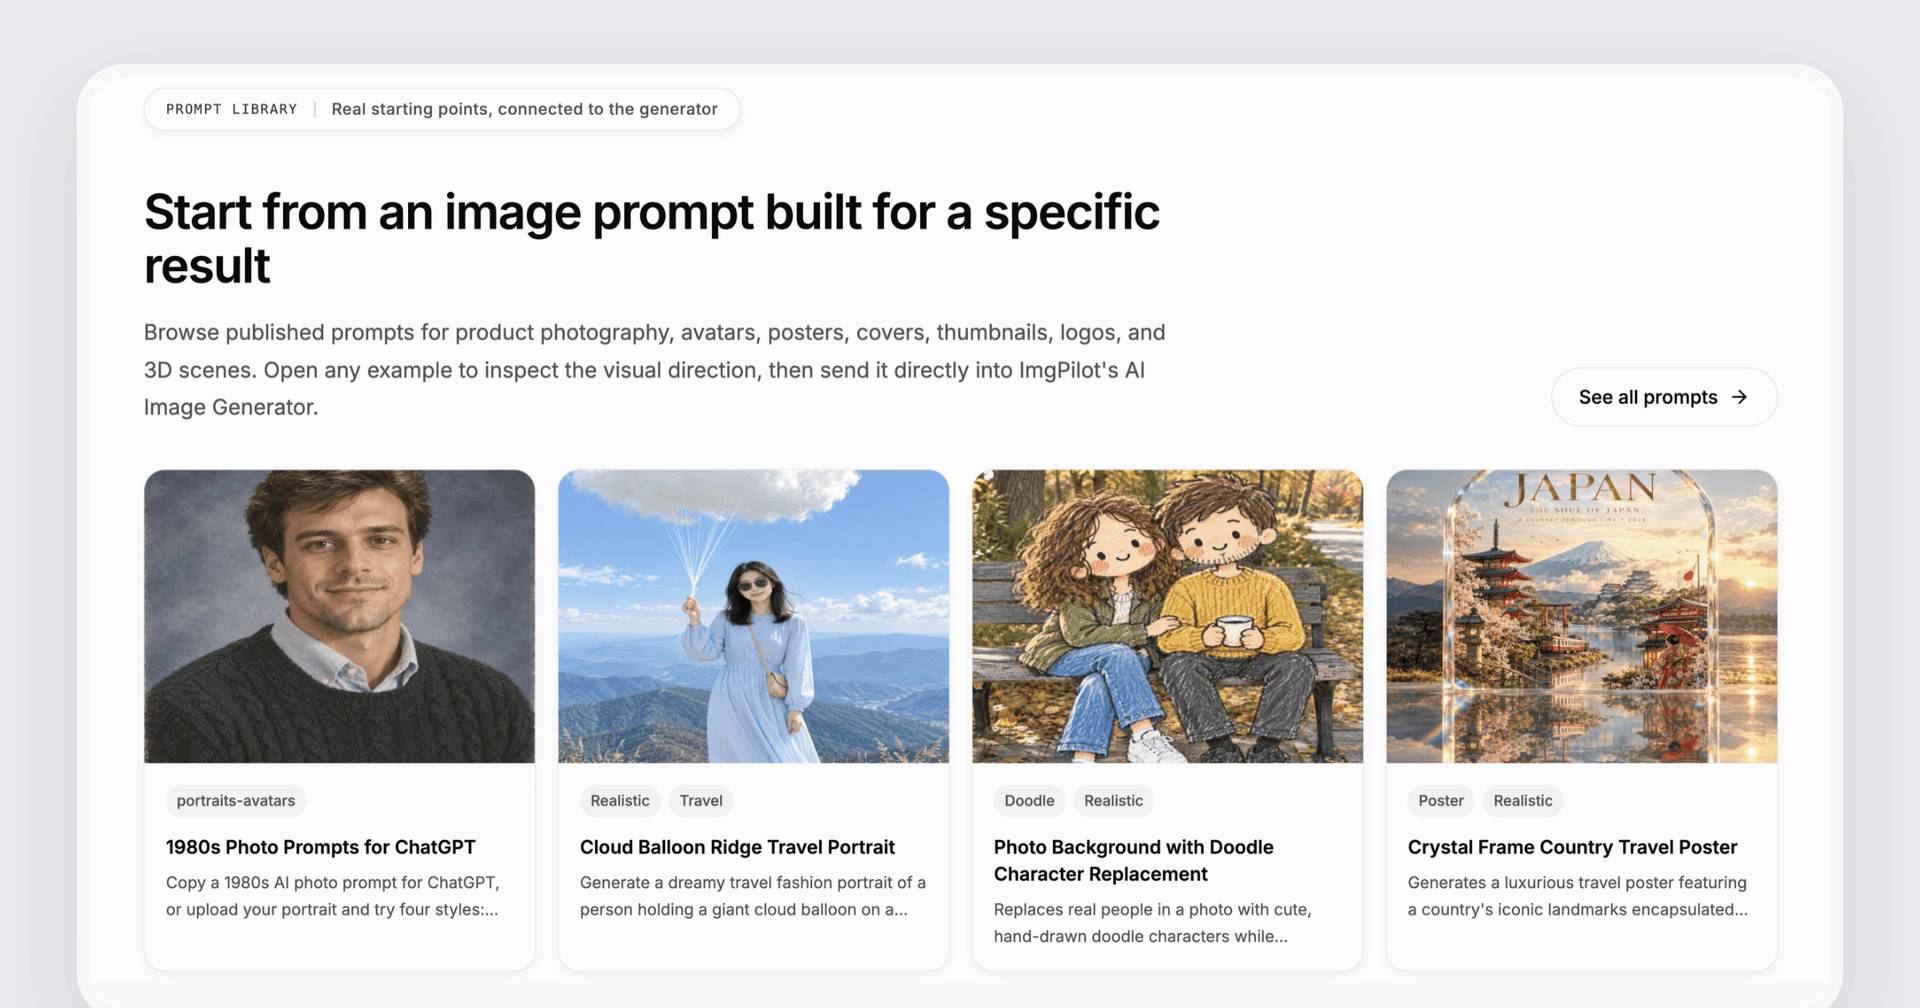Open Photo Background with Doodle Character Replacement title
The image size is (1920, 1008).
pyautogui.click(x=1134, y=860)
